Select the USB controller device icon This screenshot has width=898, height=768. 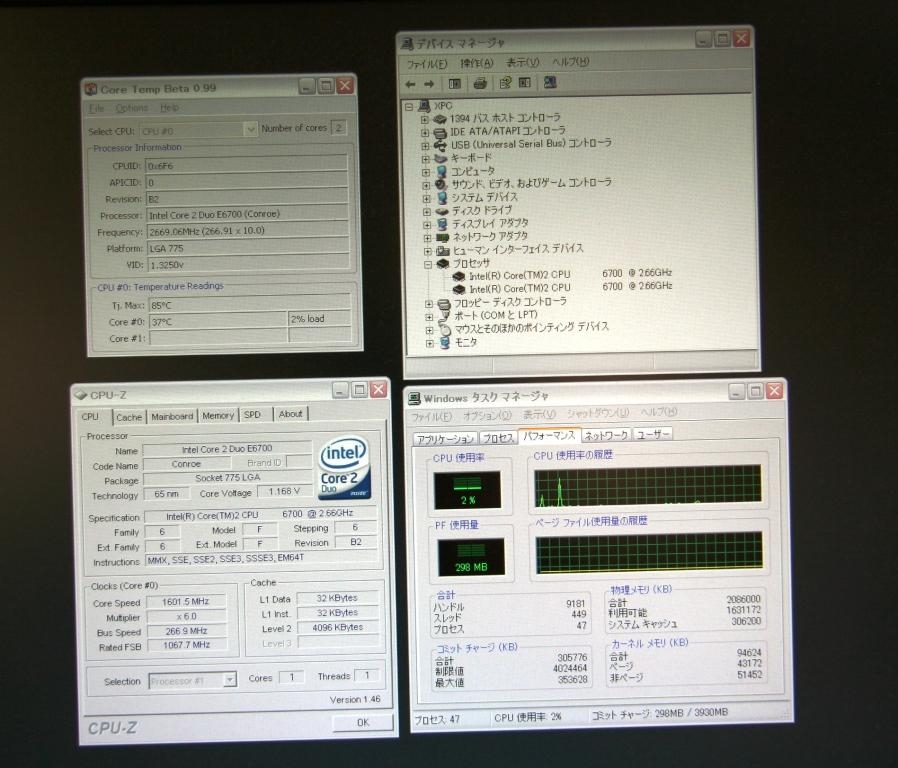pos(440,145)
